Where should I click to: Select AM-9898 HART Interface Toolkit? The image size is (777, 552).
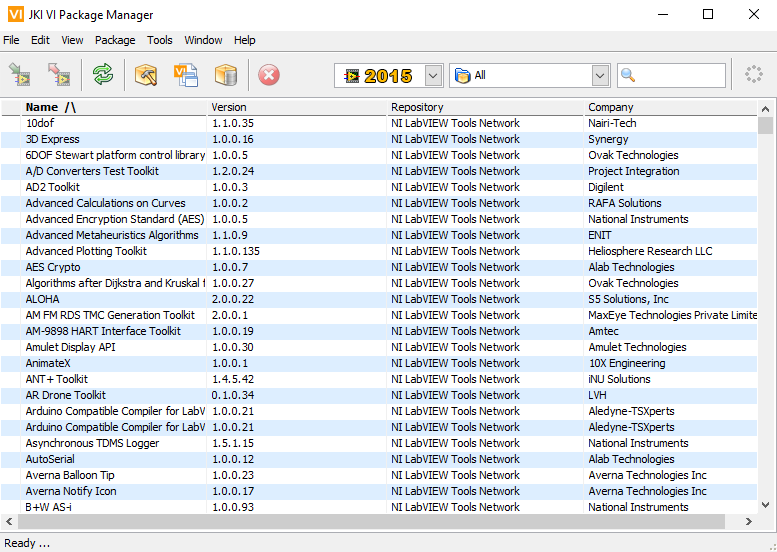coord(379,331)
